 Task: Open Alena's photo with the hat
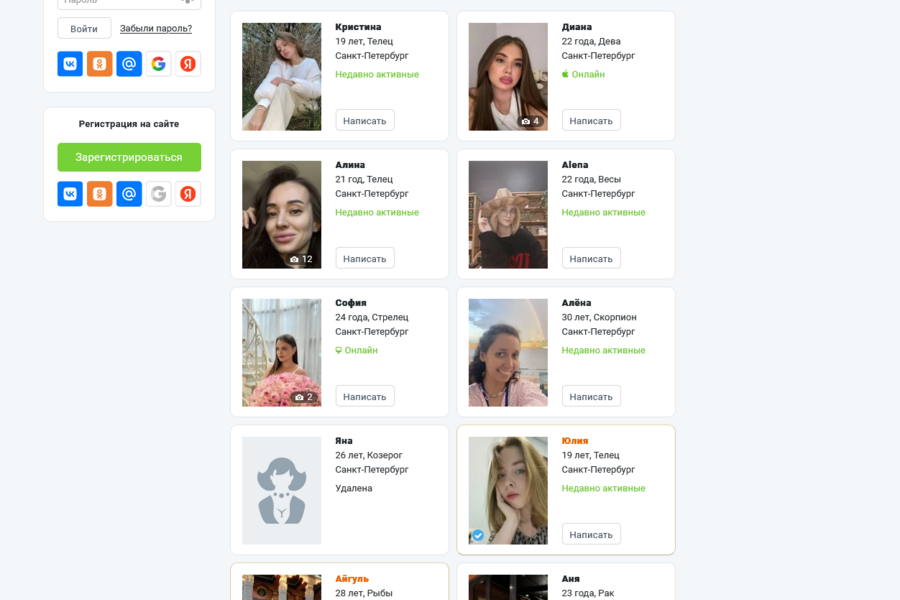(x=508, y=215)
